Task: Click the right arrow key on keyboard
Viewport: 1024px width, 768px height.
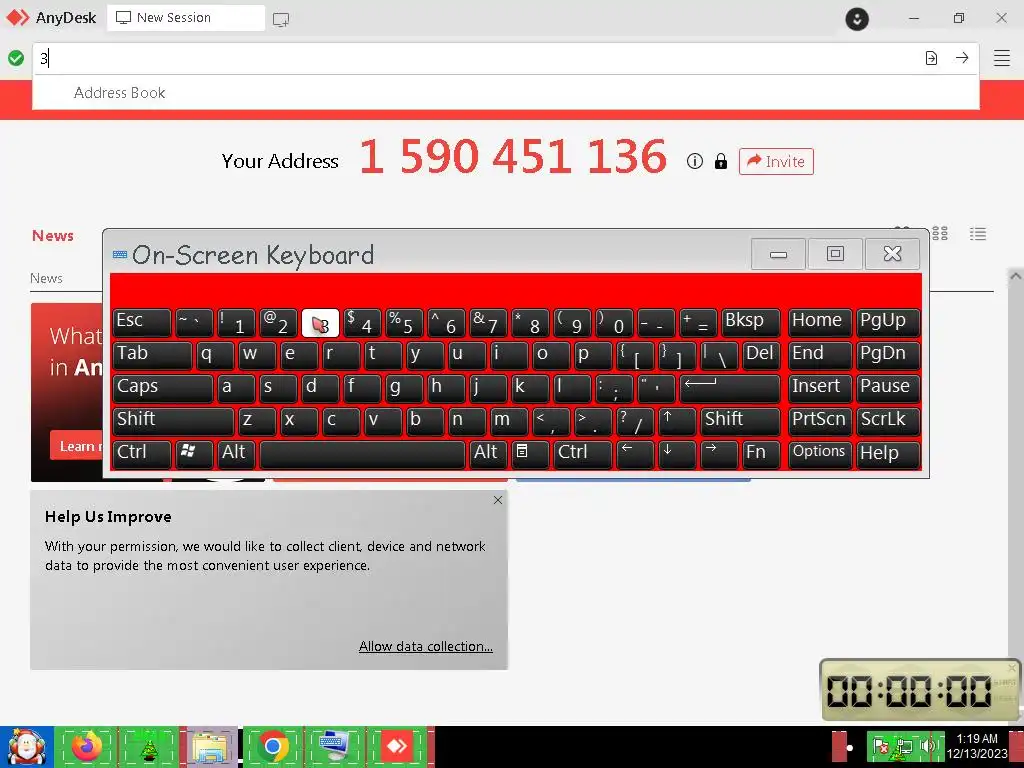Action: click(x=719, y=454)
